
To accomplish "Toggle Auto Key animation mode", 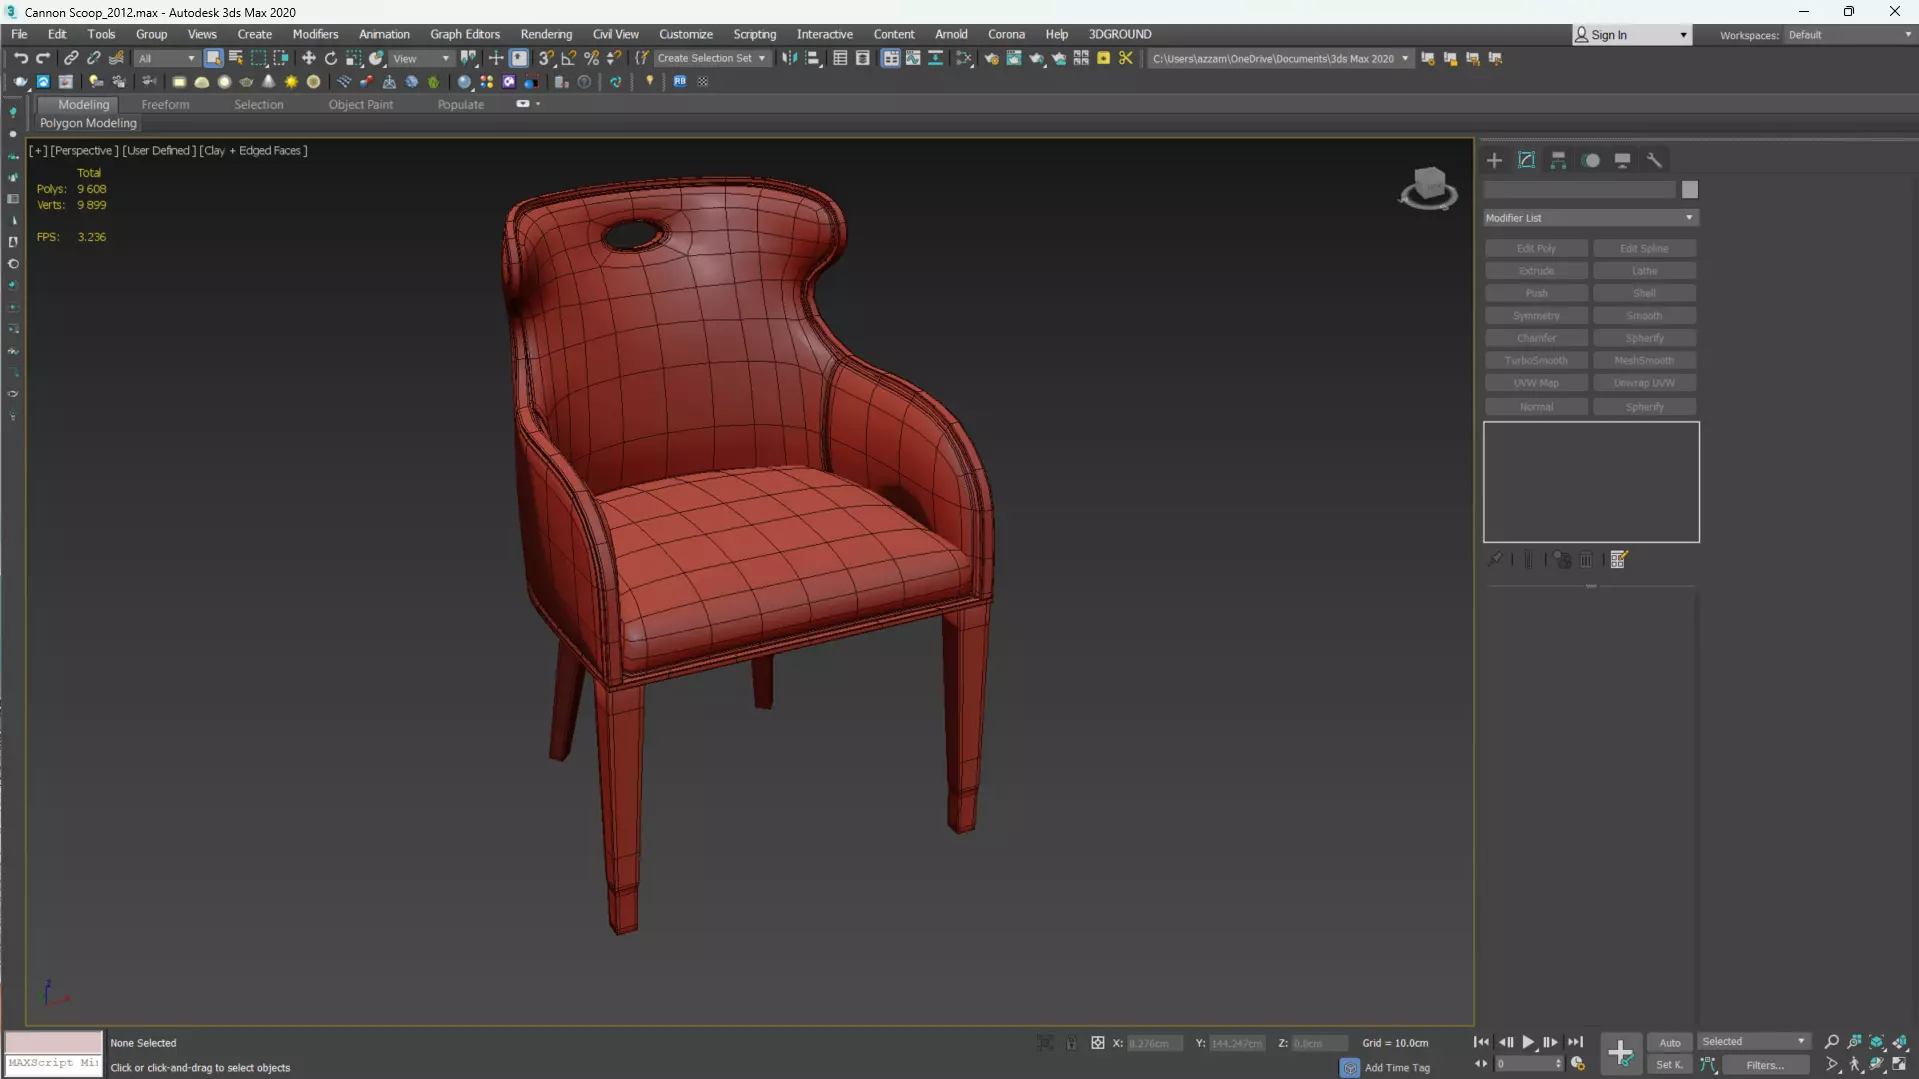I will [1670, 1043].
